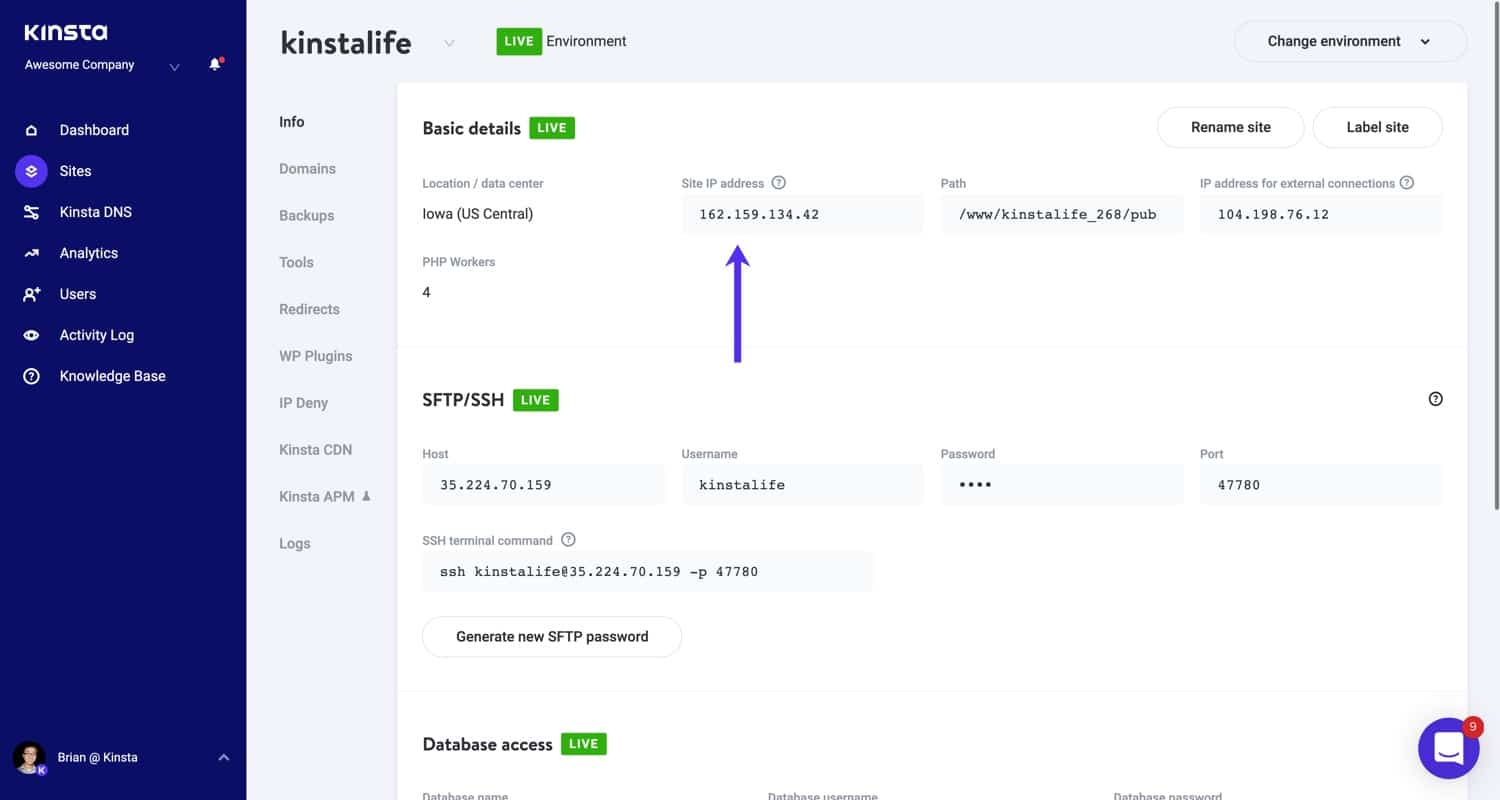Image resolution: width=1500 pixels, height=800 pixels.
Task: Click the Activity Log eye icon
Action: pyautogui.click(x=31, y=335)
